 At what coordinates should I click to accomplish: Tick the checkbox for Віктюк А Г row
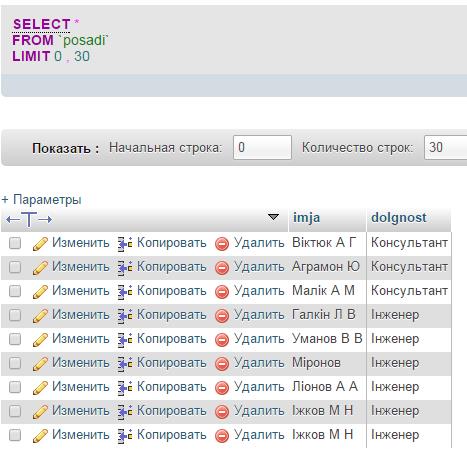click(15, 243)
